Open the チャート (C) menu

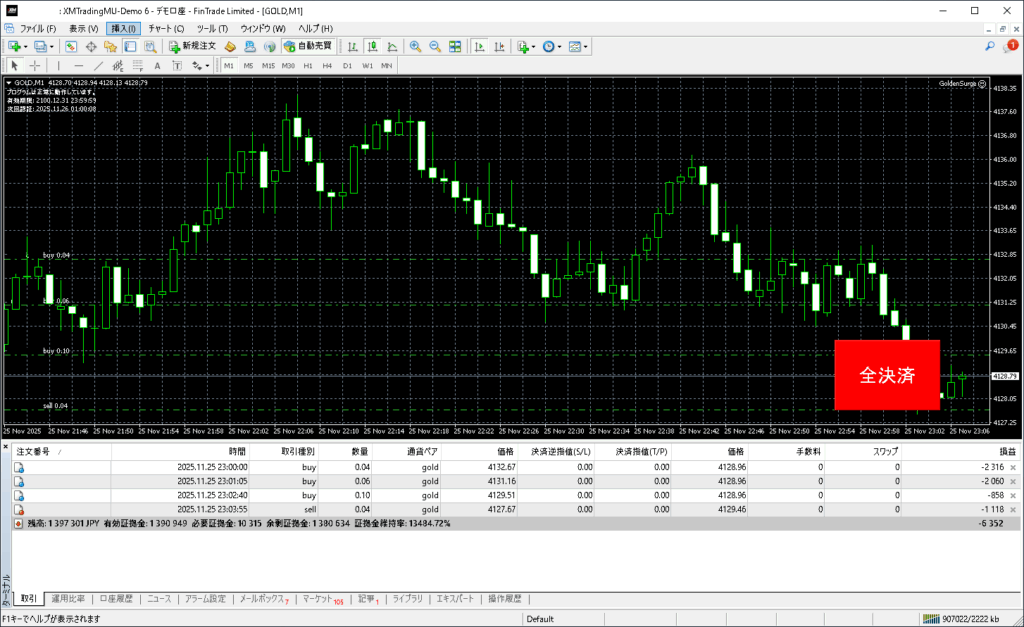click(165, 29)
